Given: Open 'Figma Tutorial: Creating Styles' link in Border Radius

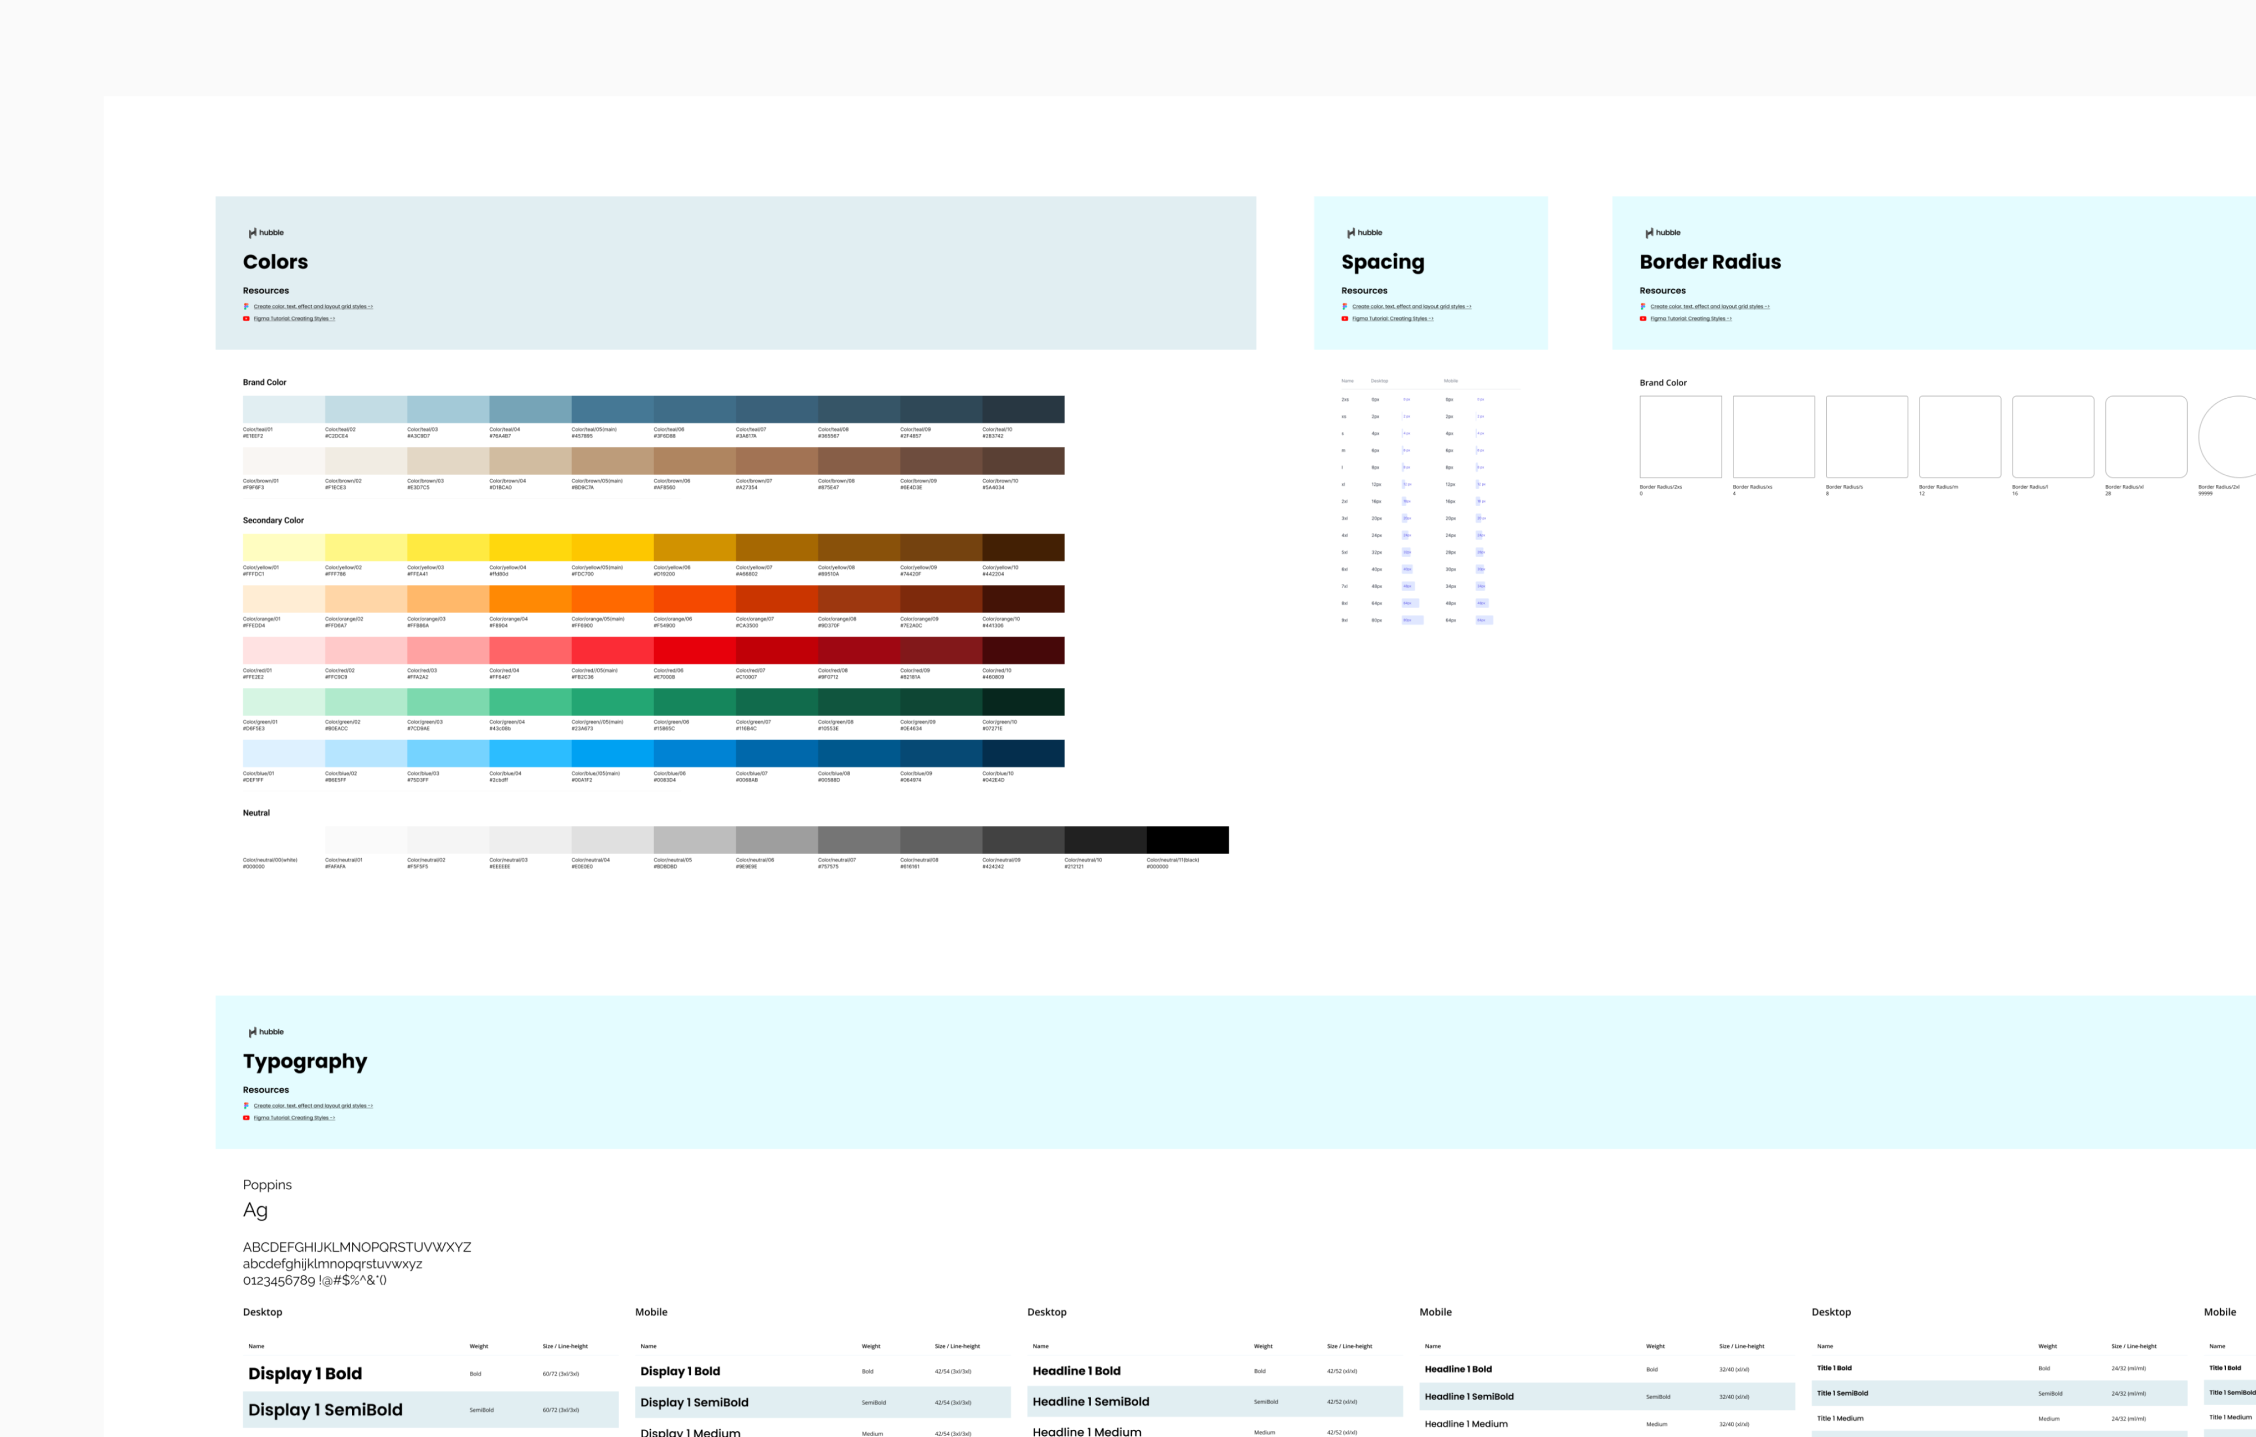Looking at the screenshot, I should 1690,319.
